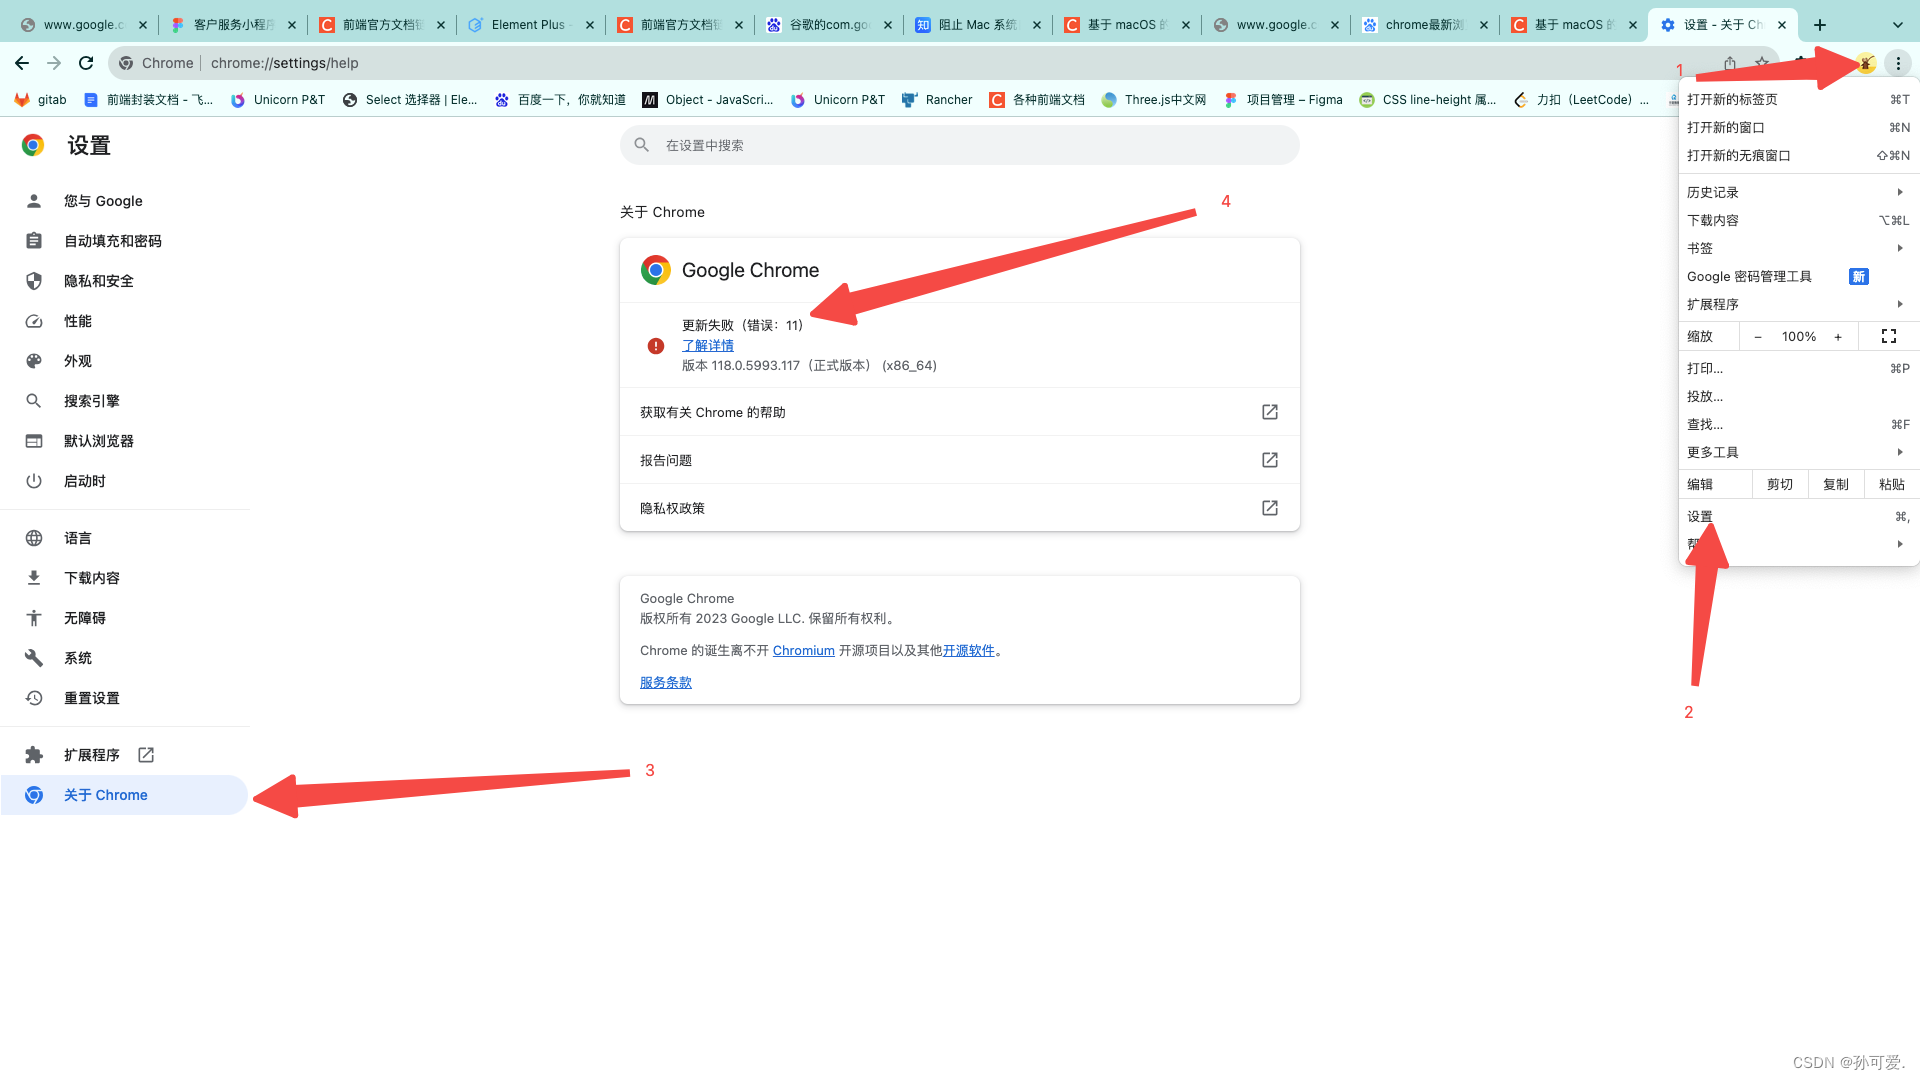
Task: Open 外观 settings
Action: [x=124, y=361]
